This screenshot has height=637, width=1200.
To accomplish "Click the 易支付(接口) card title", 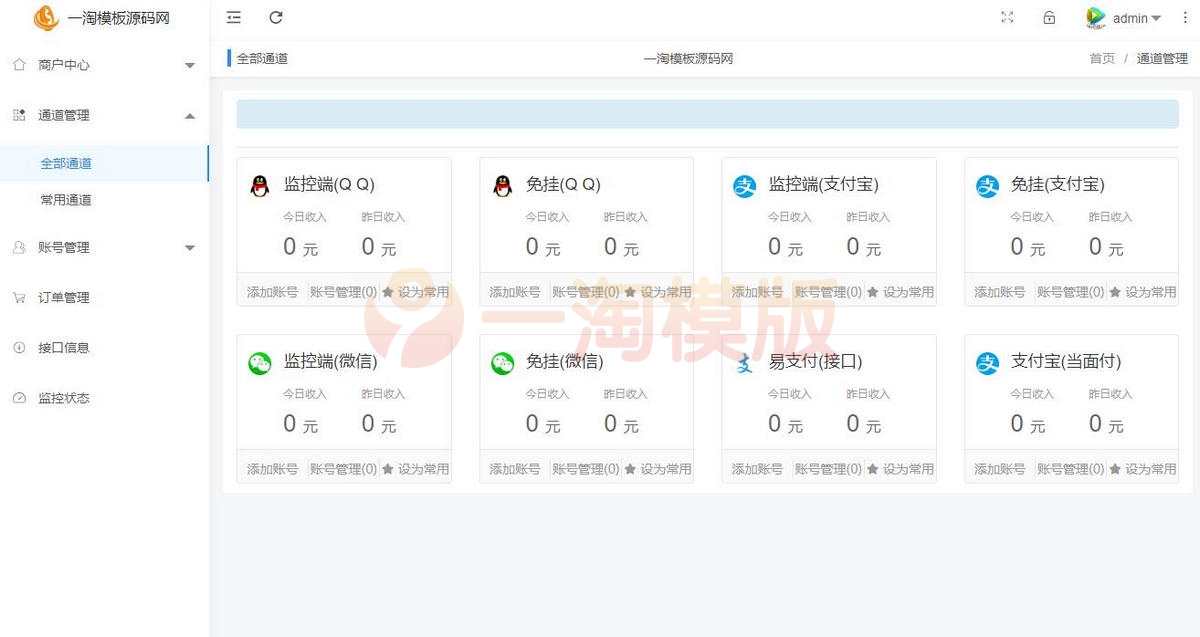I will coord(815,362).
